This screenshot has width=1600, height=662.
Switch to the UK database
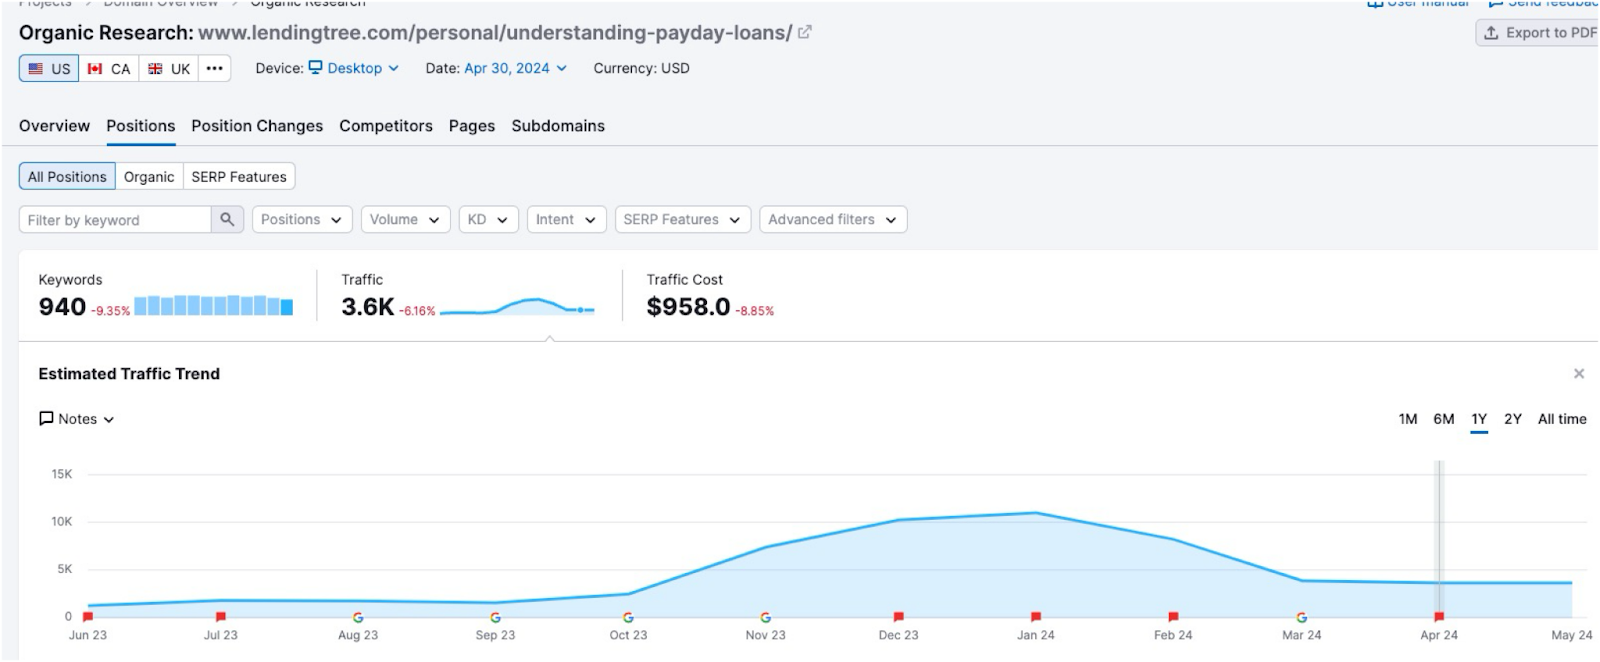pos(169,68)
